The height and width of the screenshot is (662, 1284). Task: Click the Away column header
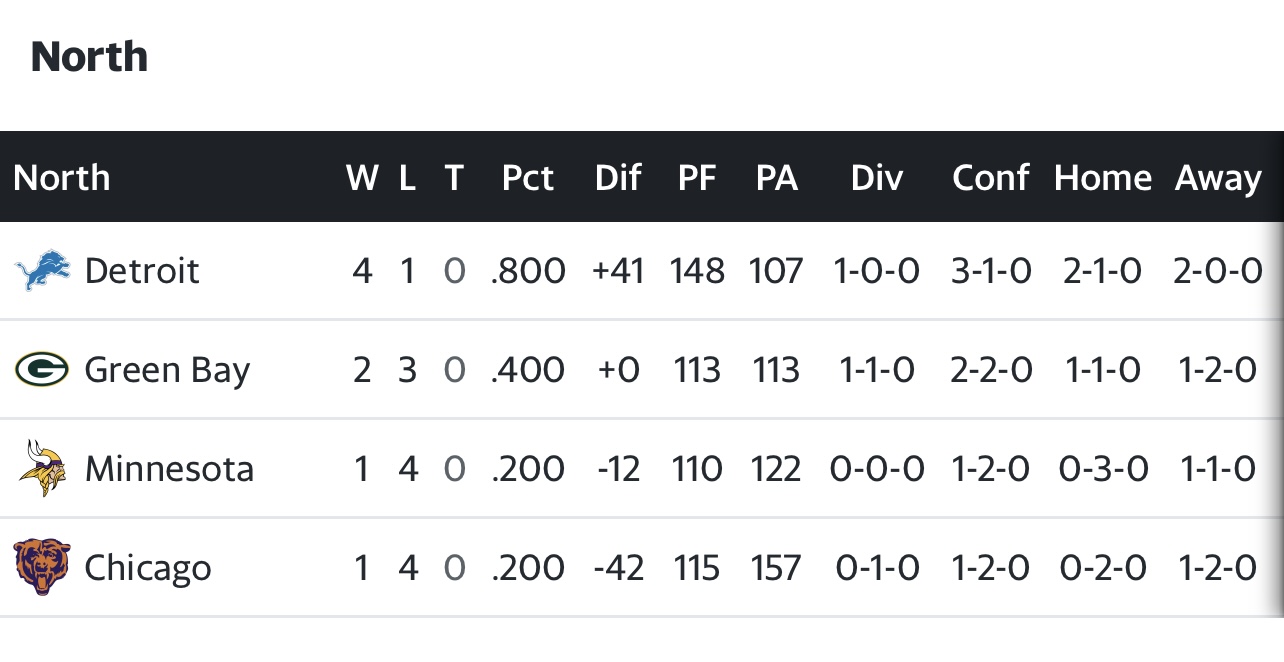(1218, 178)
